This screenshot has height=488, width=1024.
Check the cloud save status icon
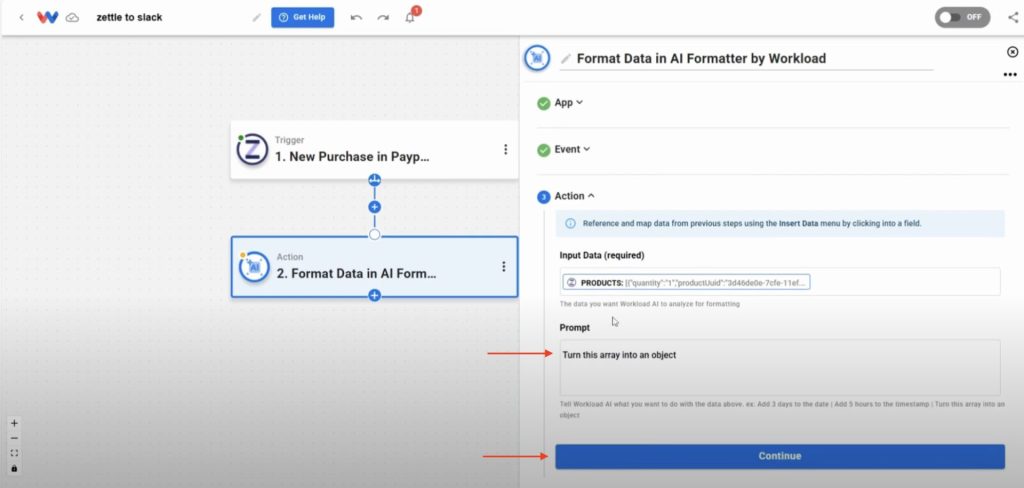(x=72, y=18)
